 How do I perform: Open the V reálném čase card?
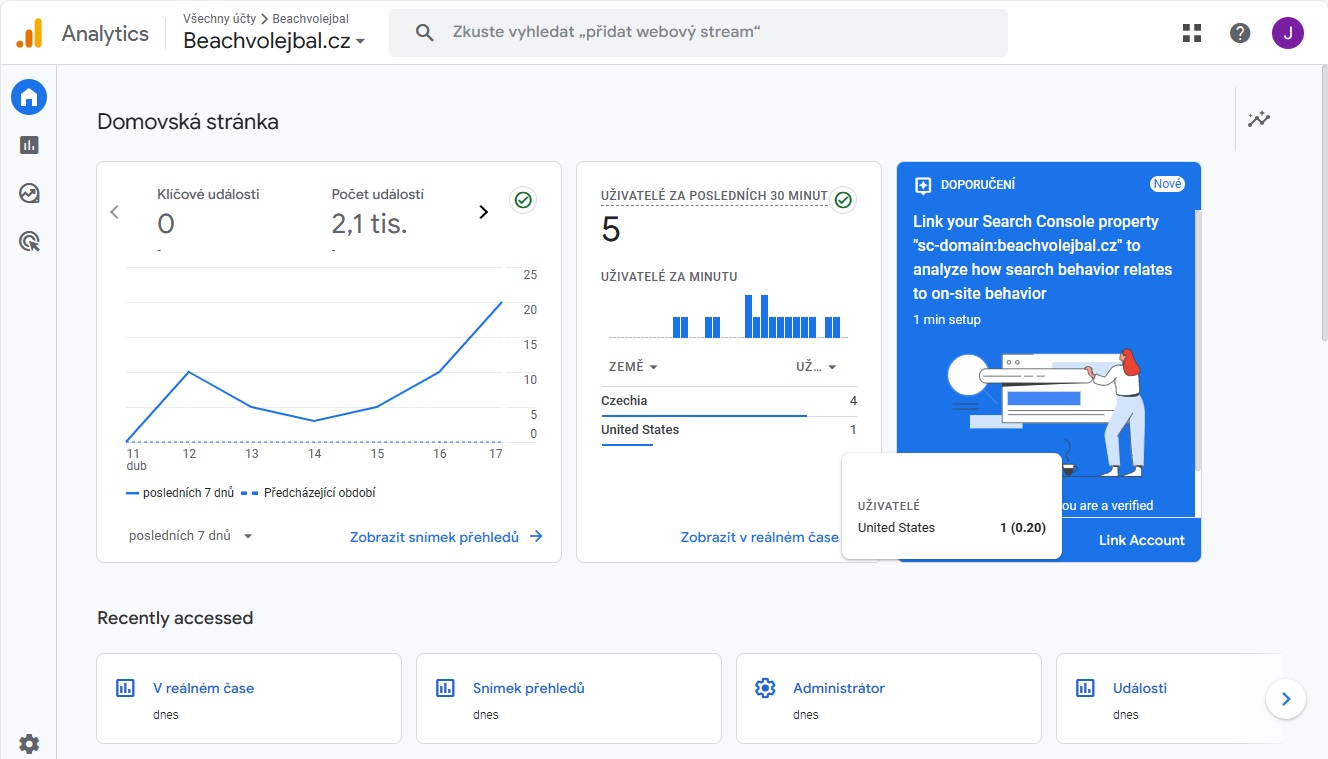(x=249, y=699)
